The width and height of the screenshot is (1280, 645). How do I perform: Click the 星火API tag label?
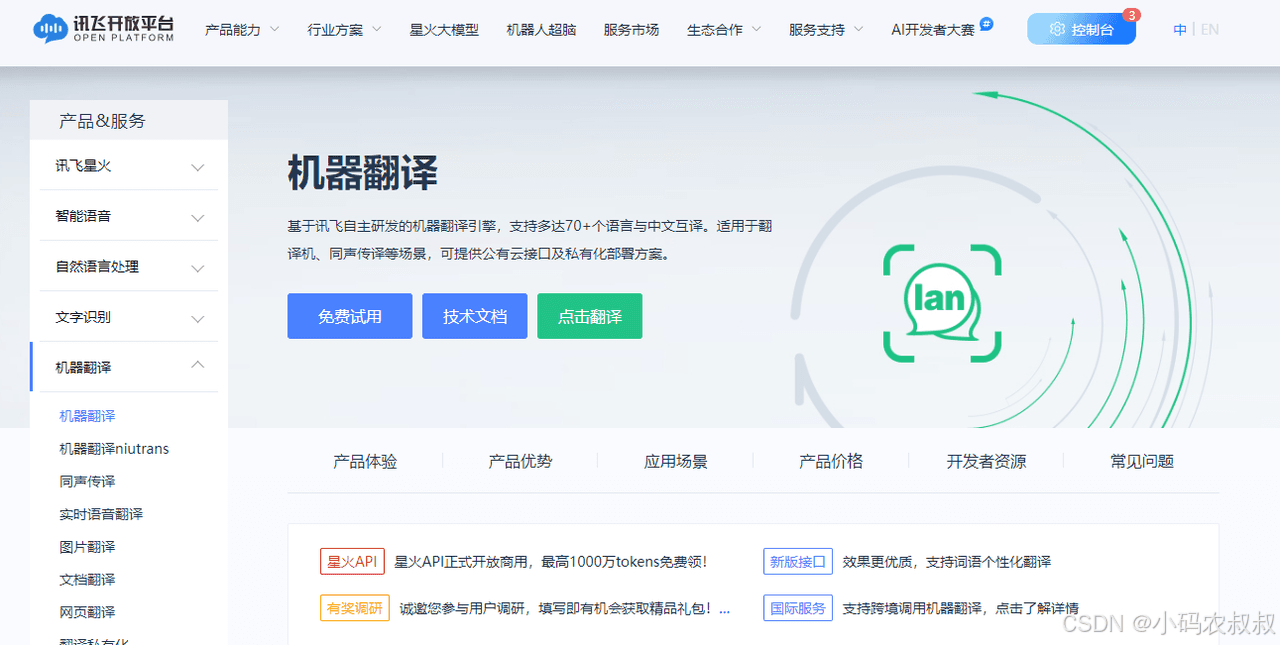(352, 562)
